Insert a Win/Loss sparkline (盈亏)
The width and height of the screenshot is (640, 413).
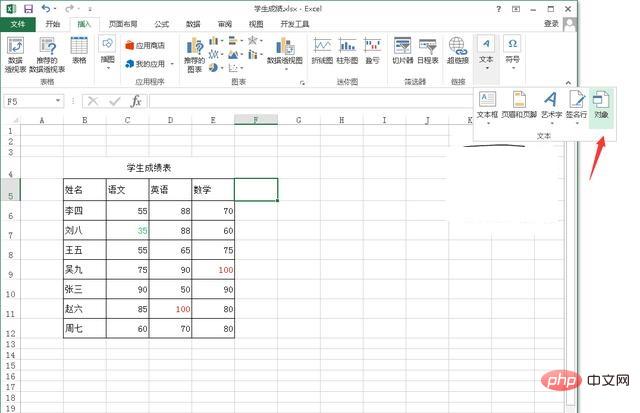coord(372,51)
